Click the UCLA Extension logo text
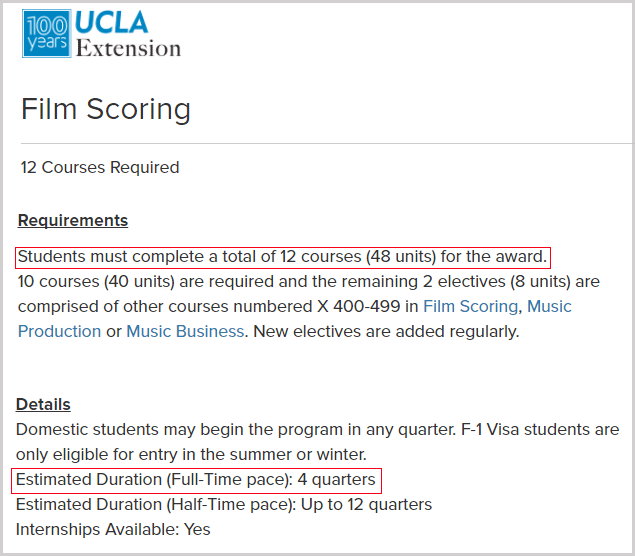The width and height of the screenshot is (635, 556). click(x=128, y=34)
